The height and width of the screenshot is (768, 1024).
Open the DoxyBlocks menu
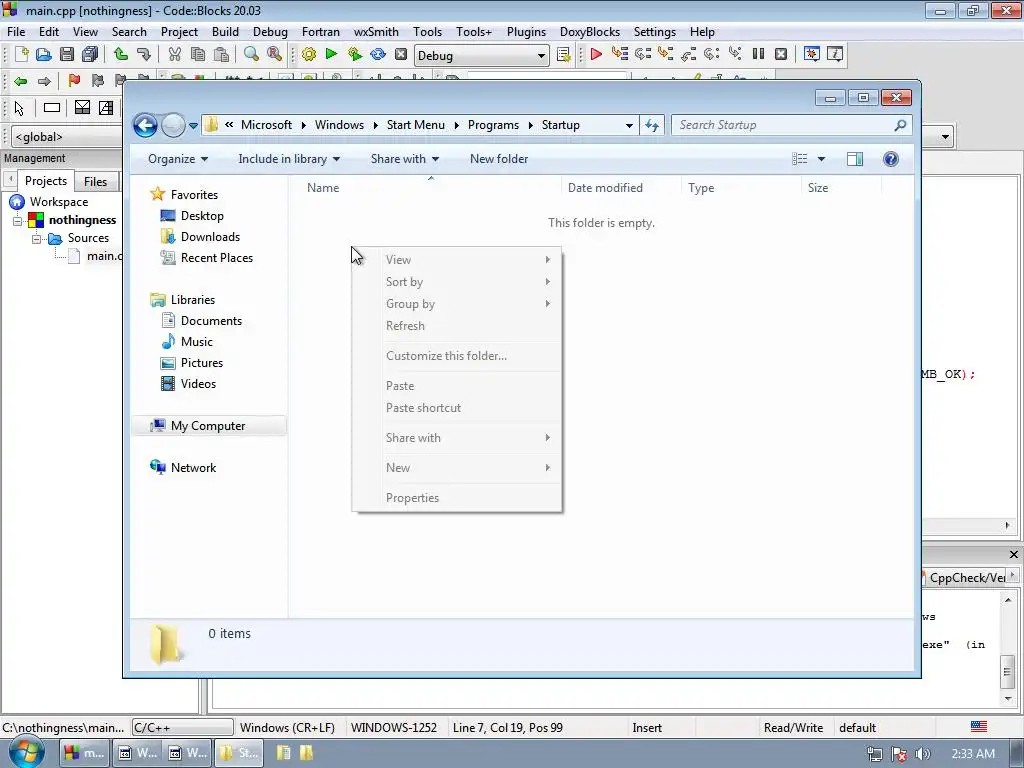tap(590, 31)
